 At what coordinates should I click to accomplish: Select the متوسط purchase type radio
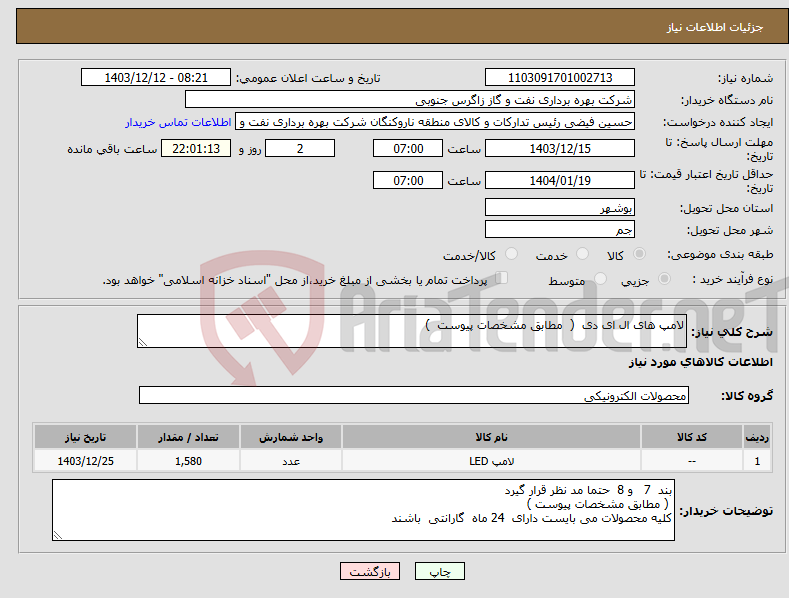click(600, 279)
